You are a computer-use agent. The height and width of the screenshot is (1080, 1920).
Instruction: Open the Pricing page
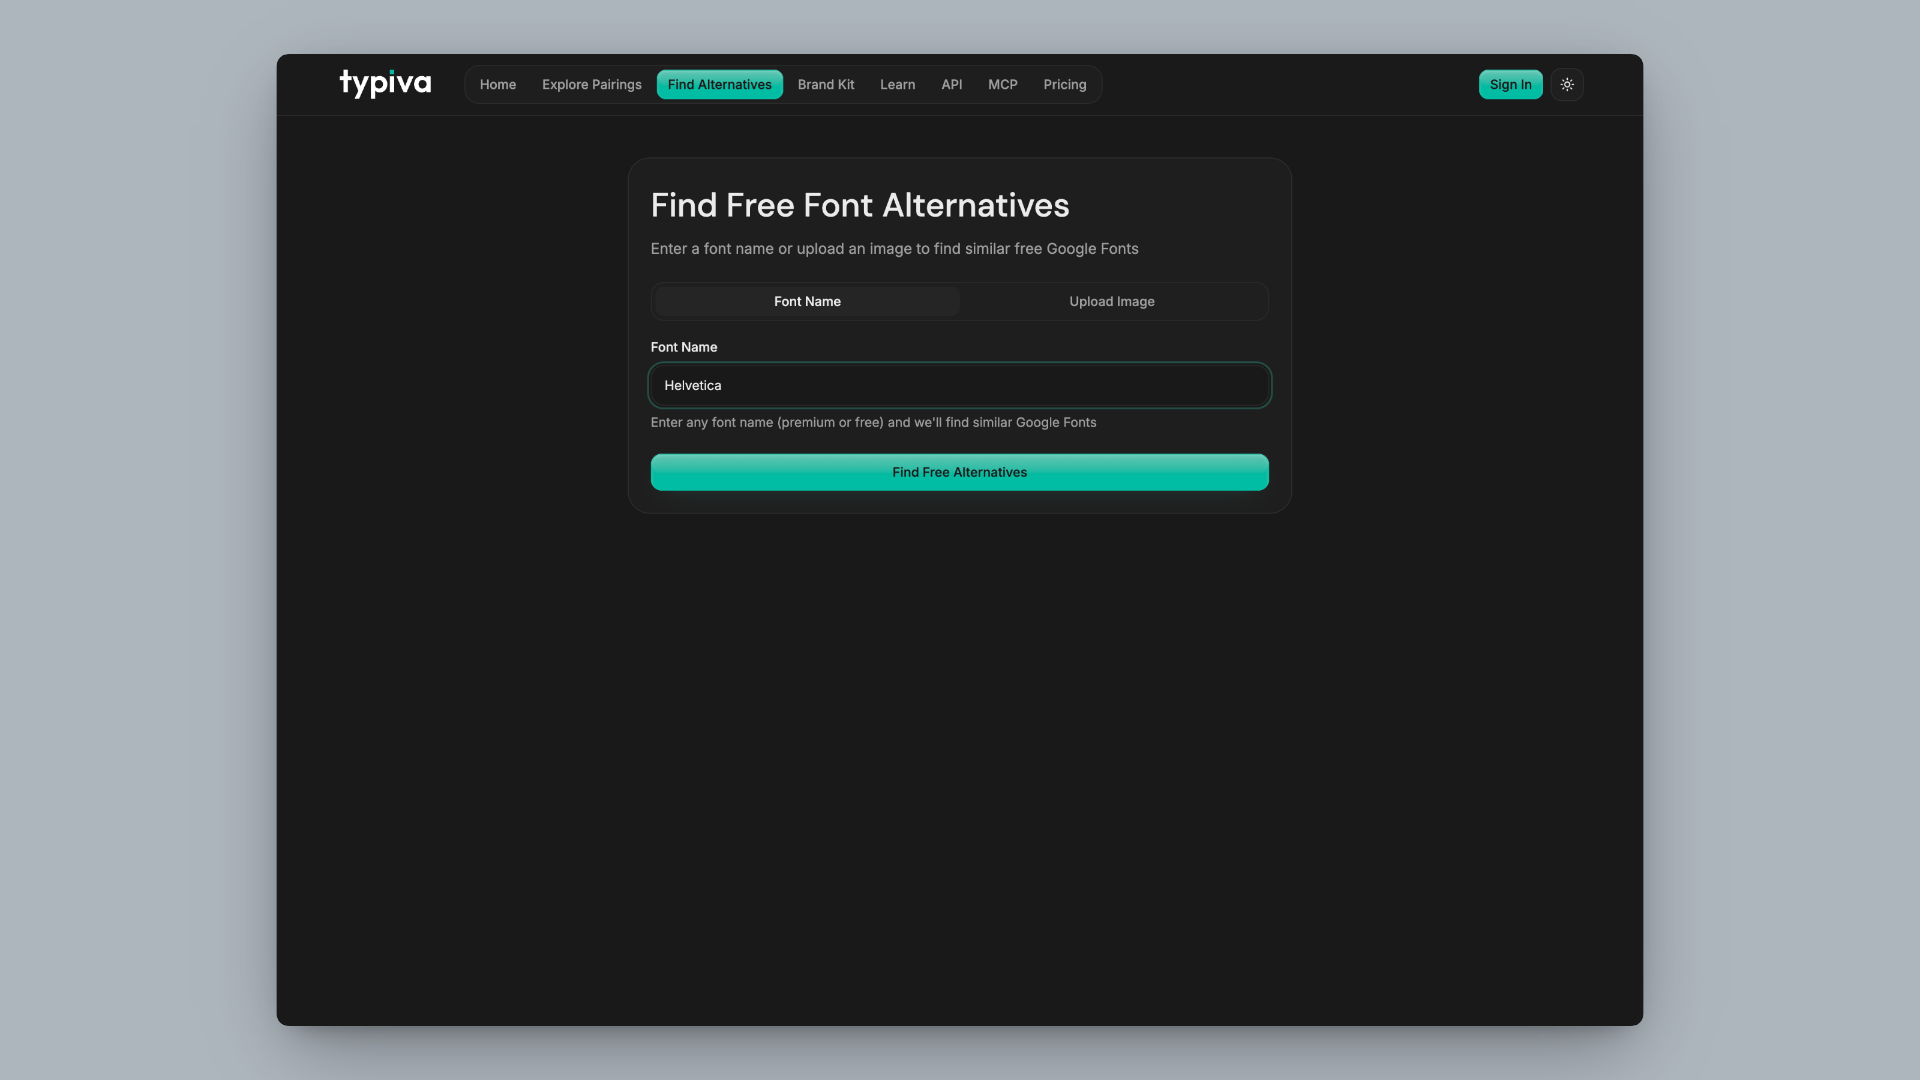(1064, 84)
